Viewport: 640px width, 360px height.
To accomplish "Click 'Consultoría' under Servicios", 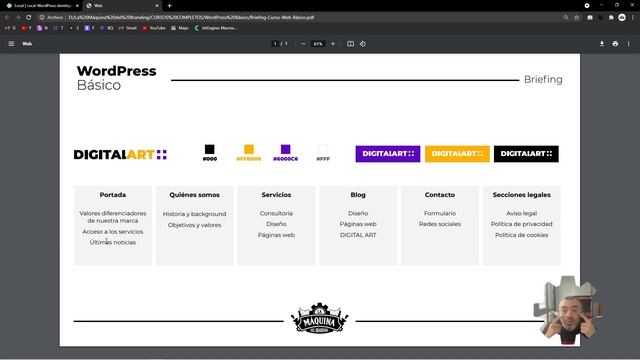I will 276,213.
